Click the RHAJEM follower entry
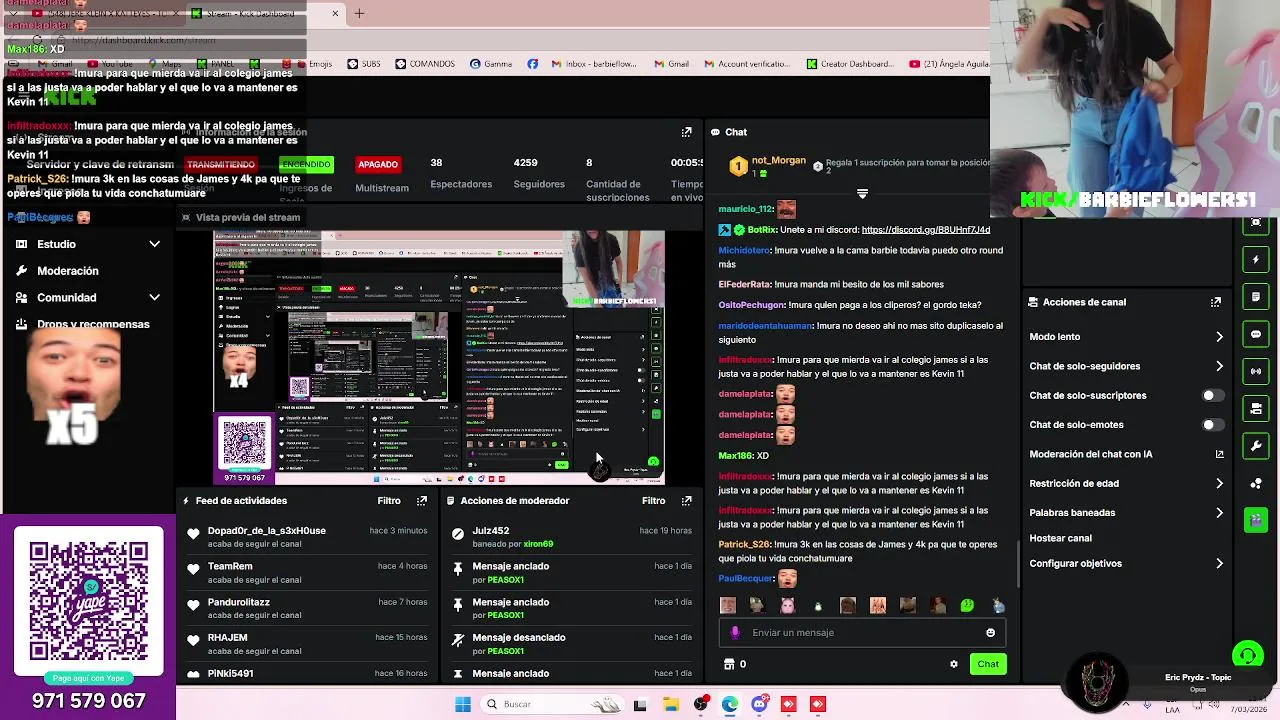 [x=308, y=644]
